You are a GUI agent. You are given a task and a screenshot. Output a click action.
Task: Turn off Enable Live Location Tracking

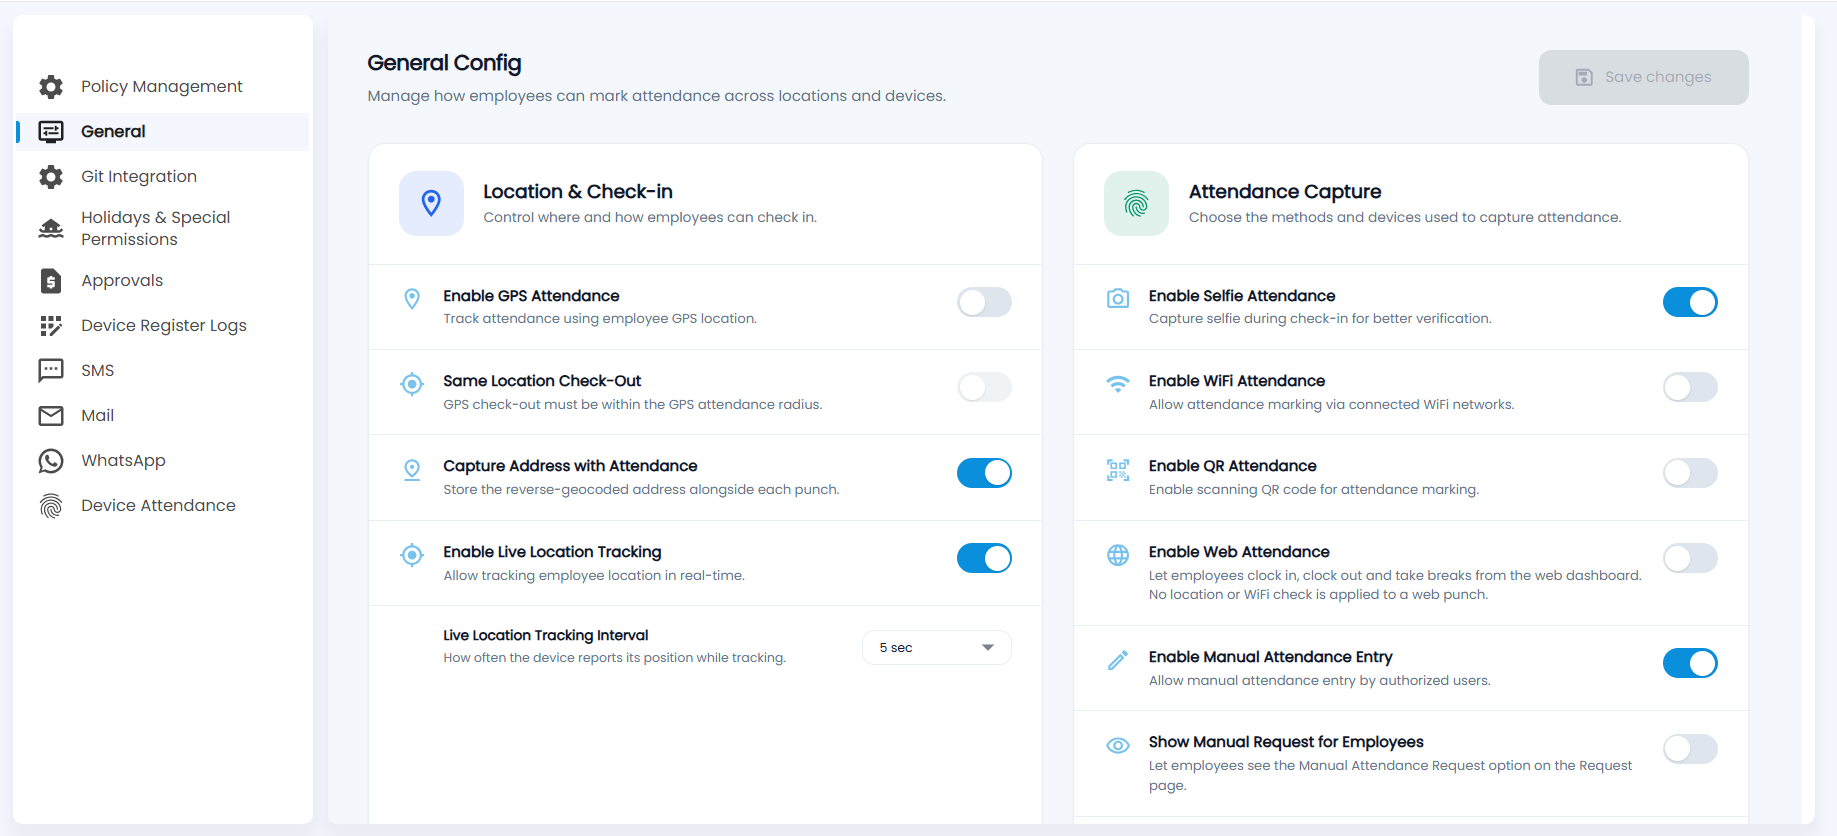point(984,558)
